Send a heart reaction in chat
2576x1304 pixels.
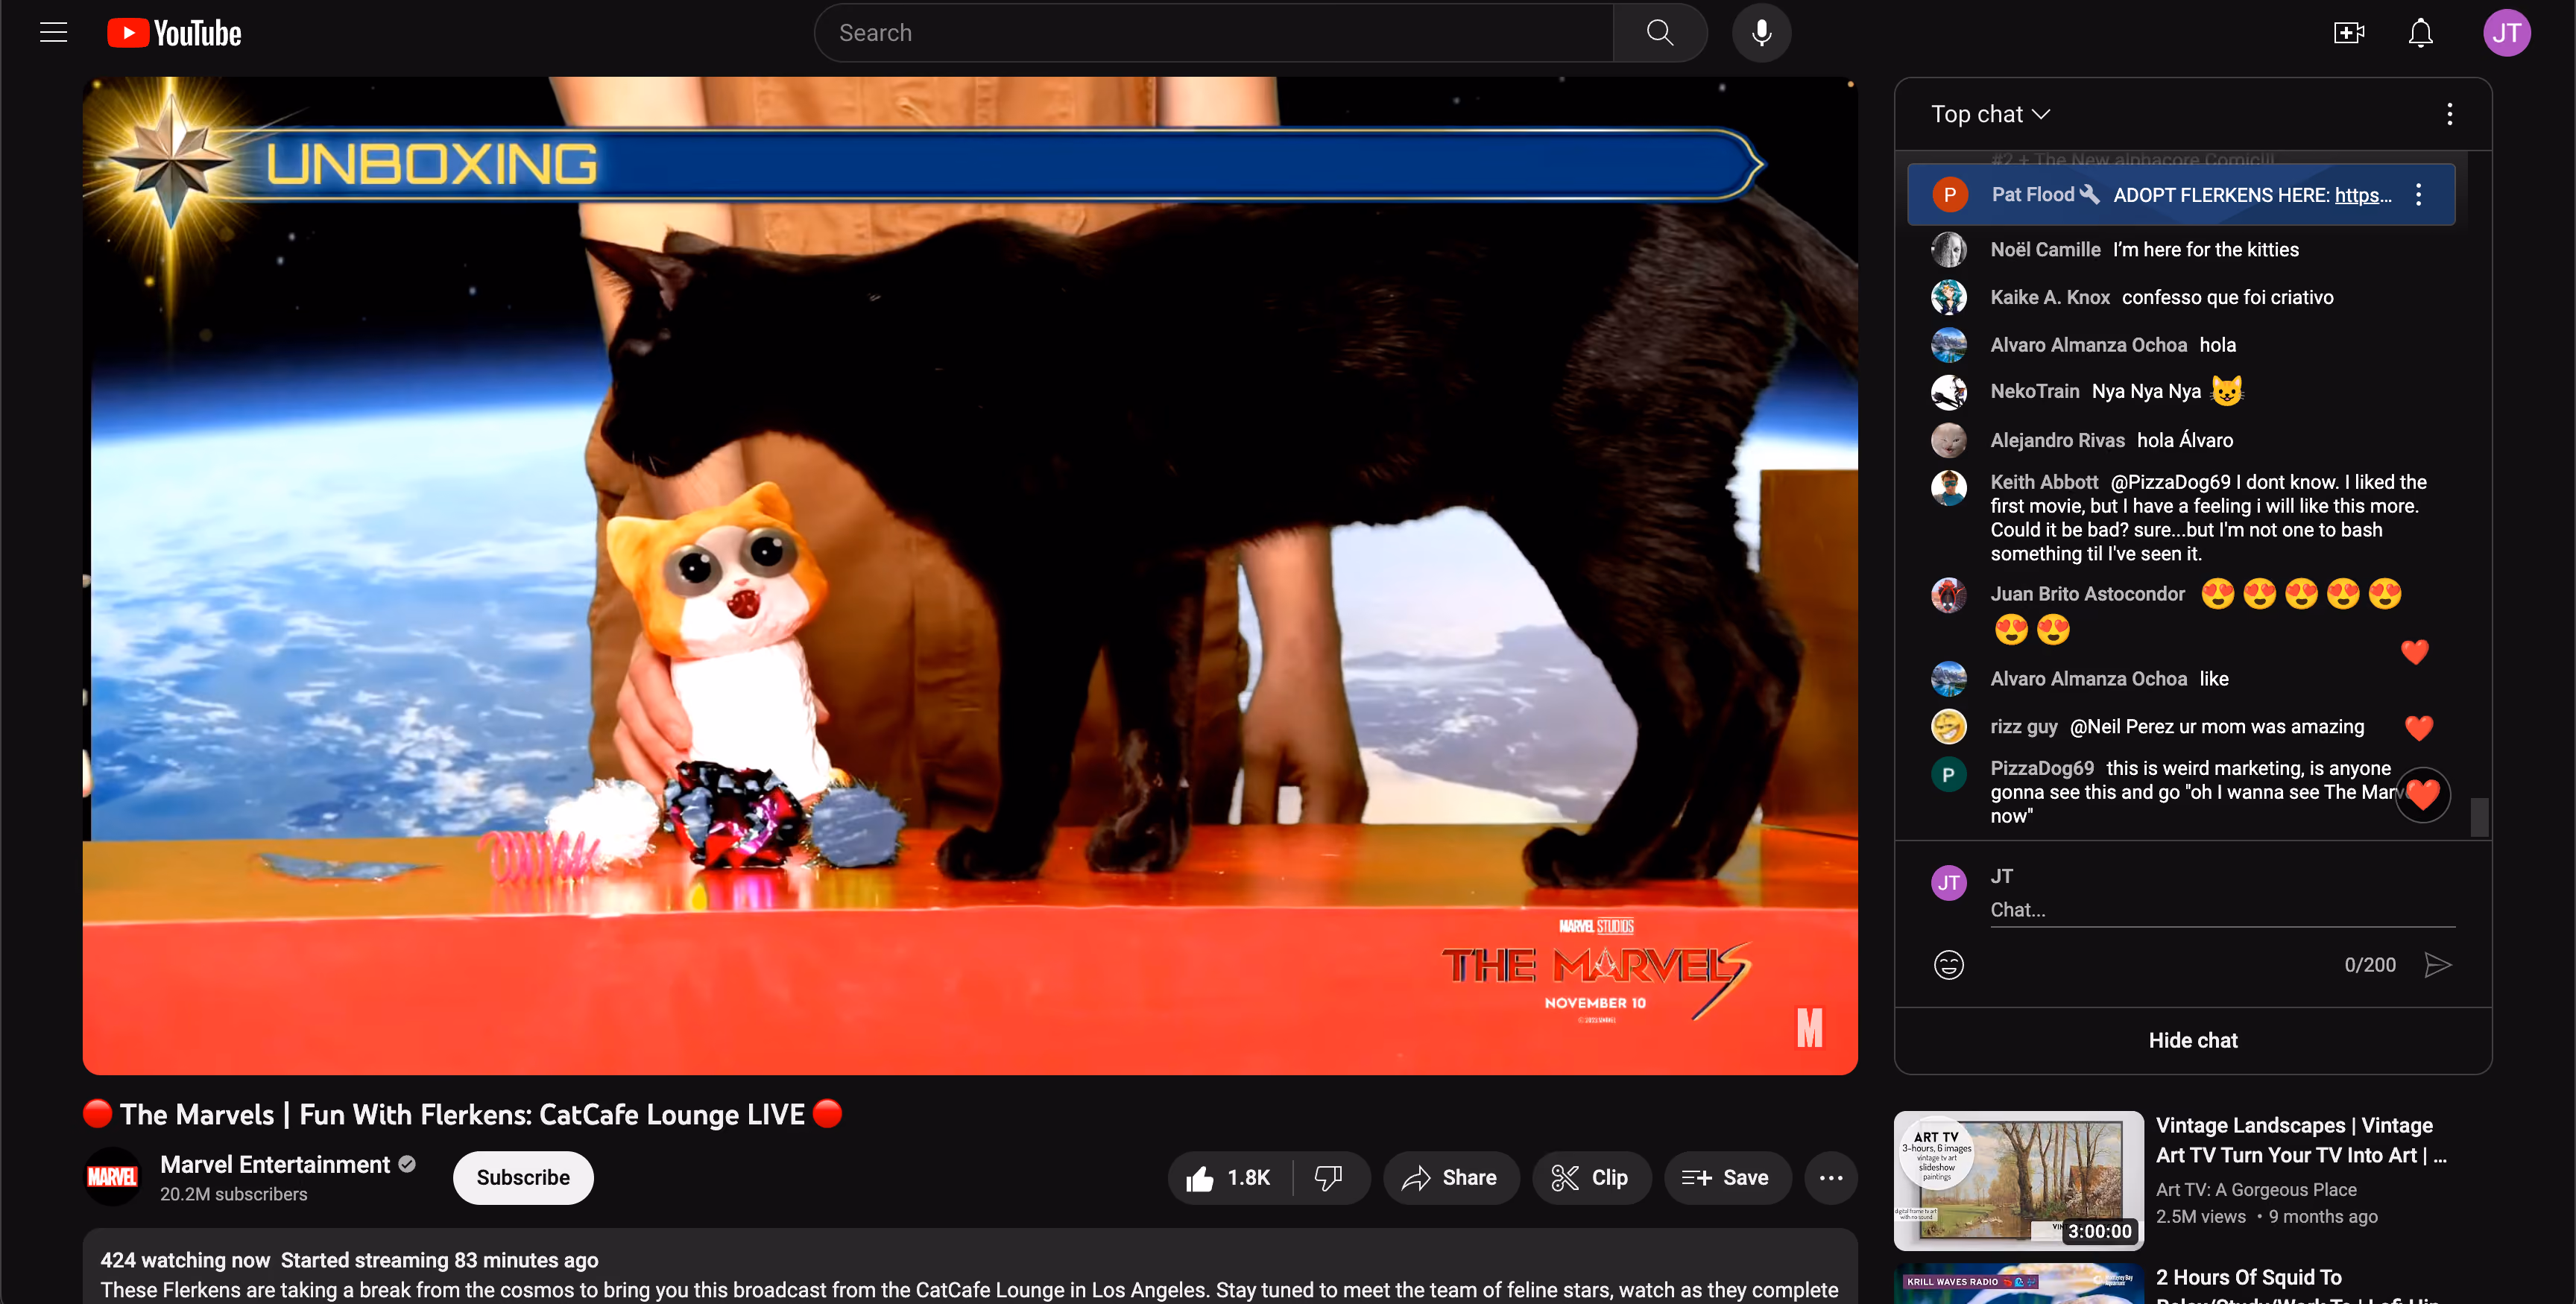[x=2422, y=795]
